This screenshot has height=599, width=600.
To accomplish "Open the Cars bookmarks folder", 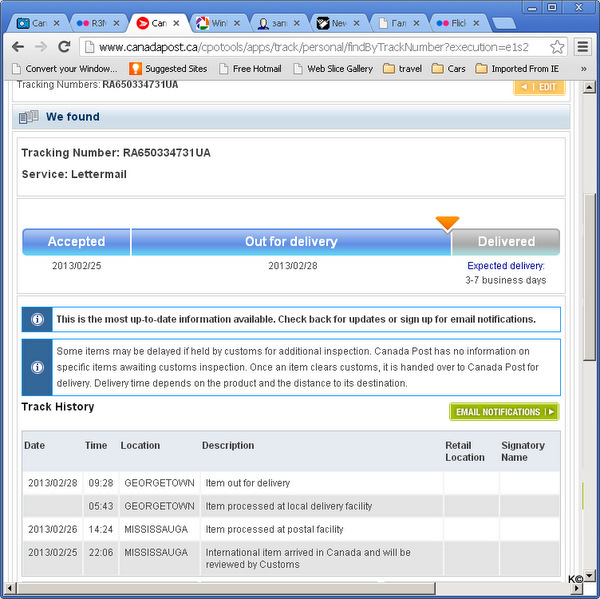I will tap(448, 69).
